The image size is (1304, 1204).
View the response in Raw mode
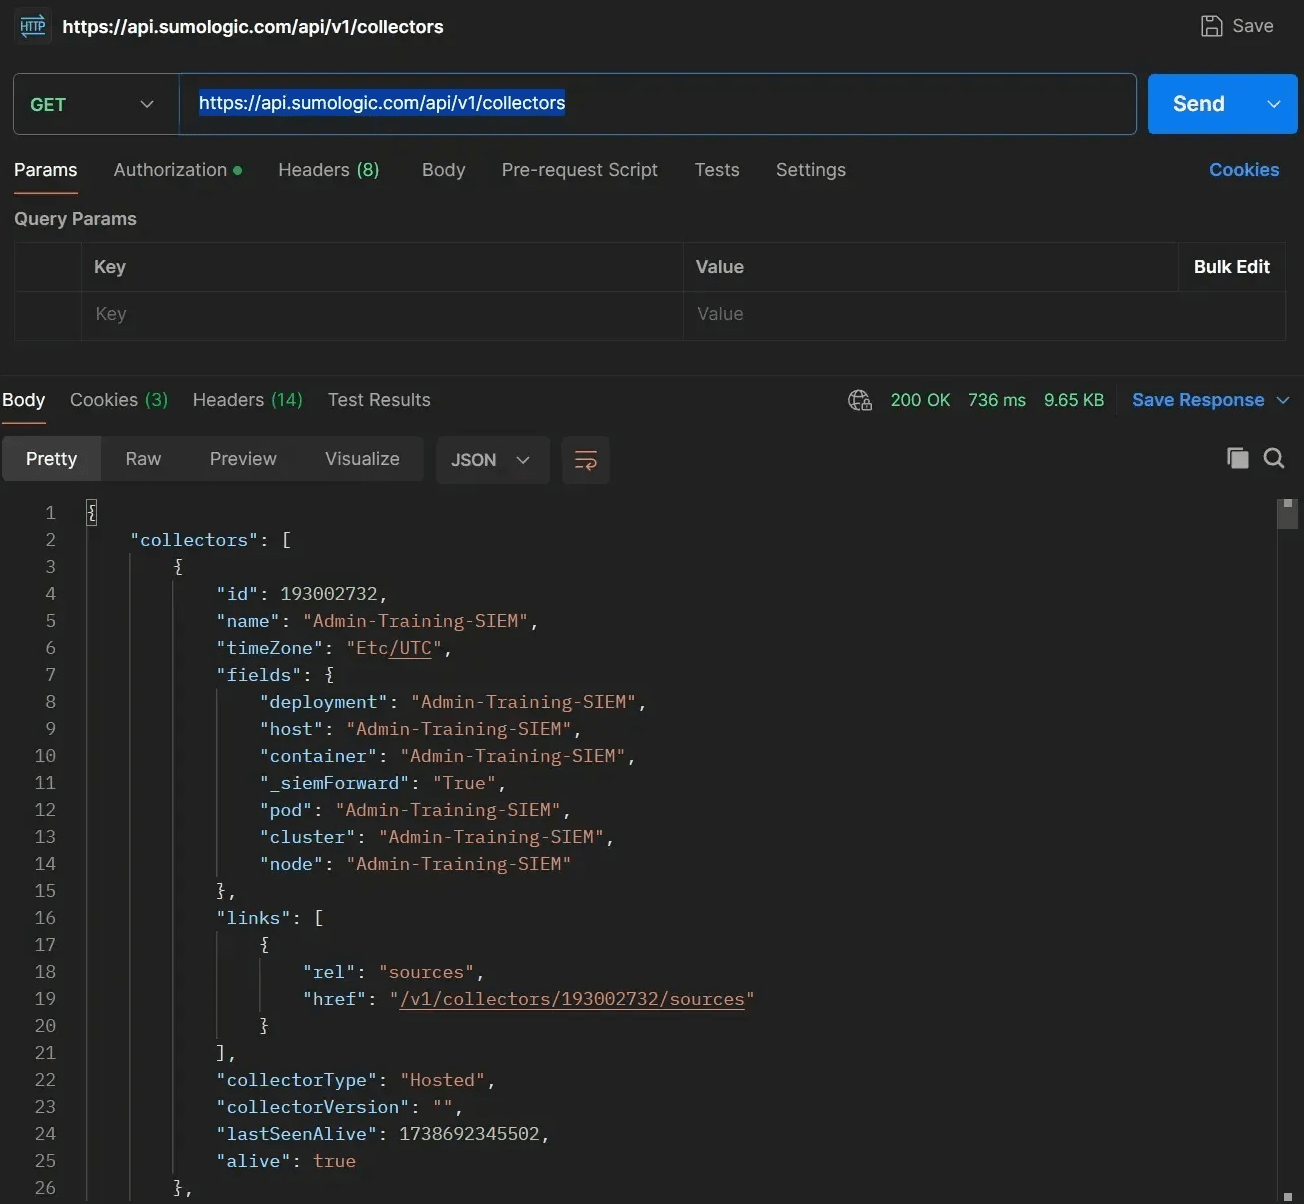click(x=142, y=459)
